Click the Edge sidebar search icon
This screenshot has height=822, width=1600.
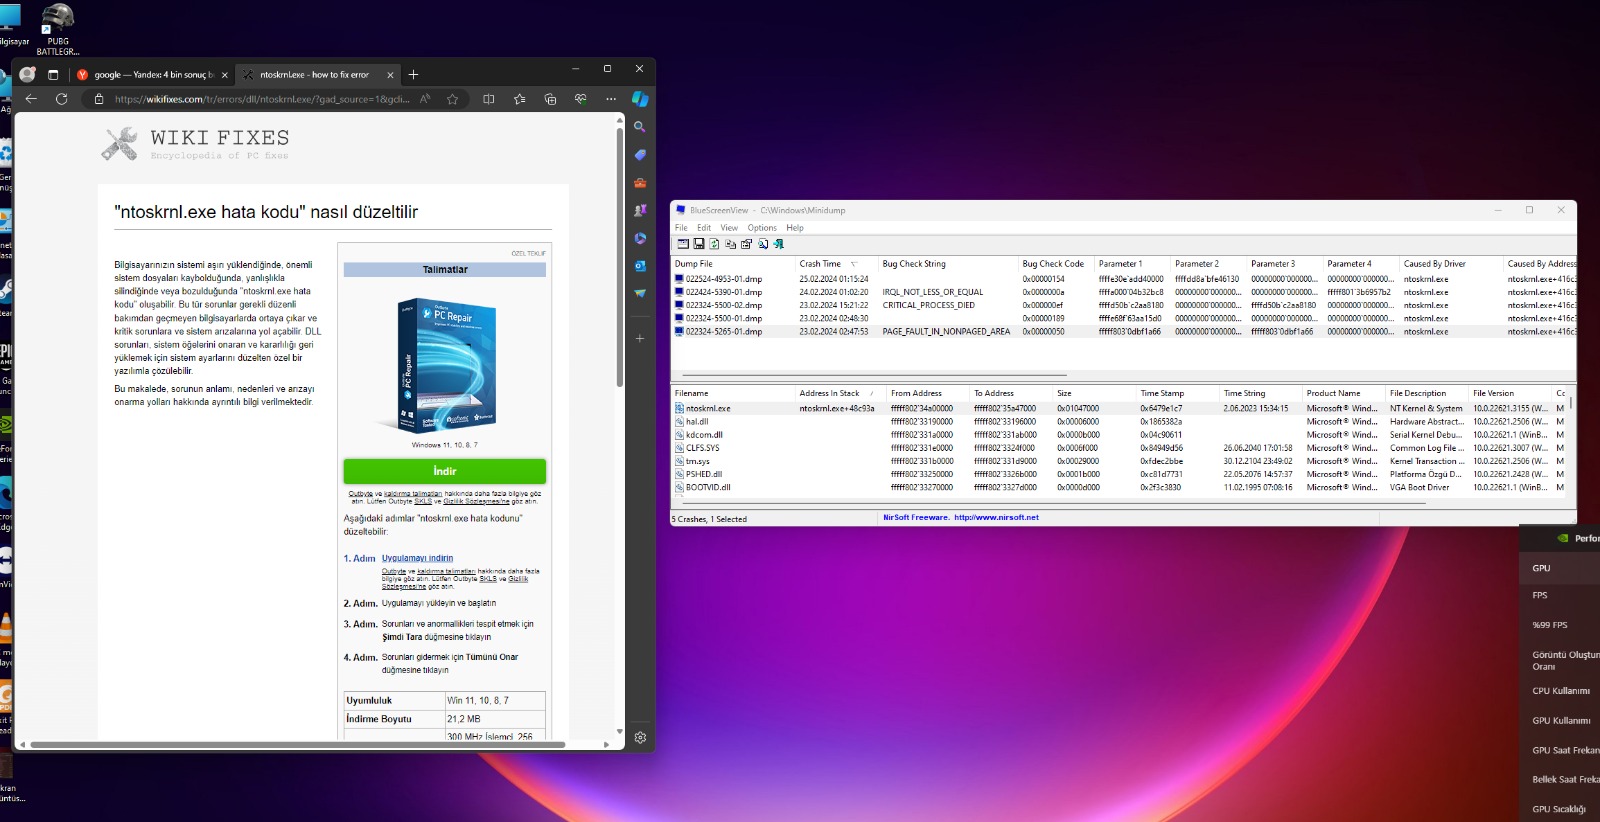point(640,127)
